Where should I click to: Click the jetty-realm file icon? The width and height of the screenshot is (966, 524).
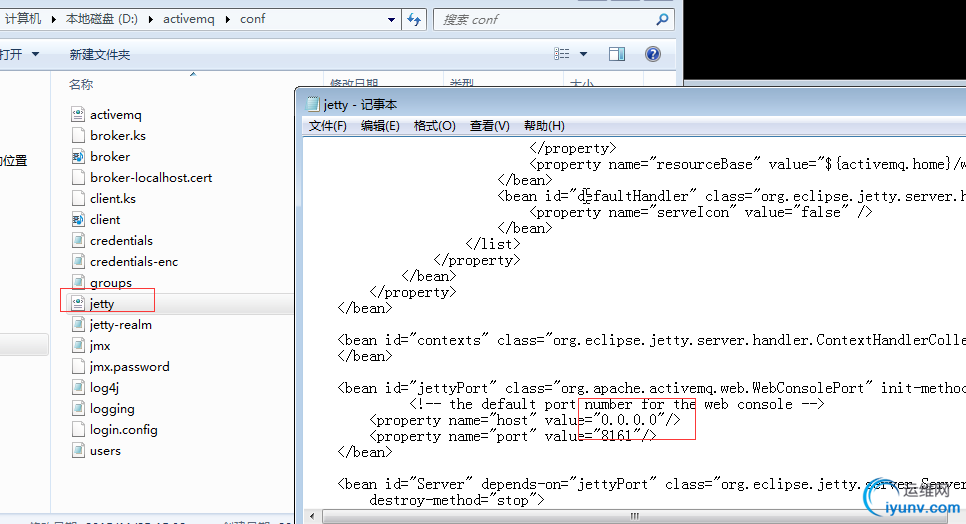[78, 324]
